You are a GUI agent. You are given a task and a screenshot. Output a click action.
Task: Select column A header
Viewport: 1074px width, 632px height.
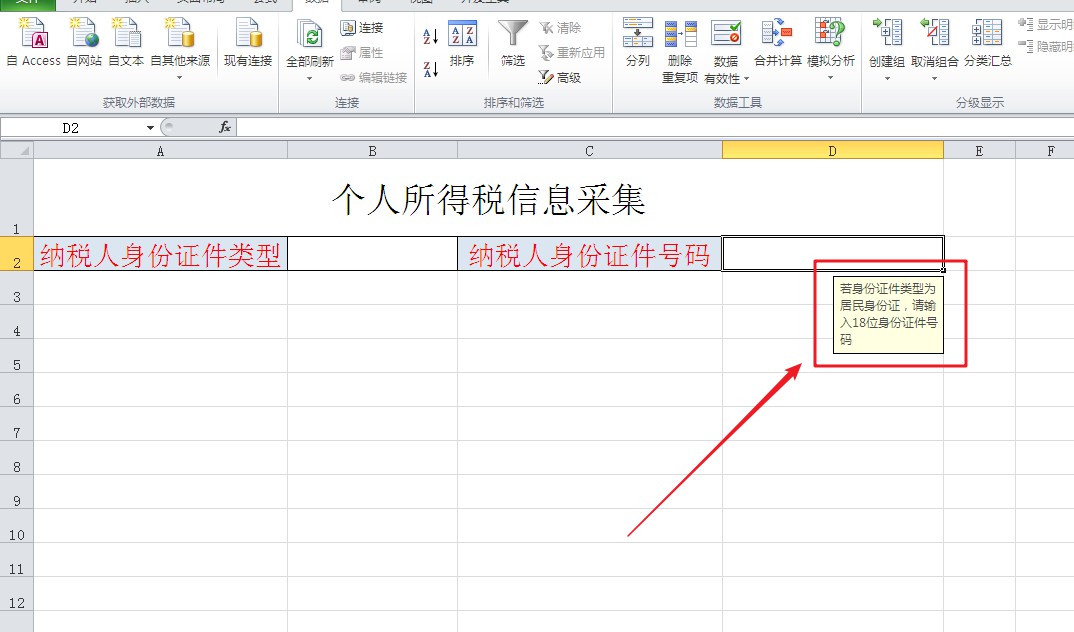160,151
